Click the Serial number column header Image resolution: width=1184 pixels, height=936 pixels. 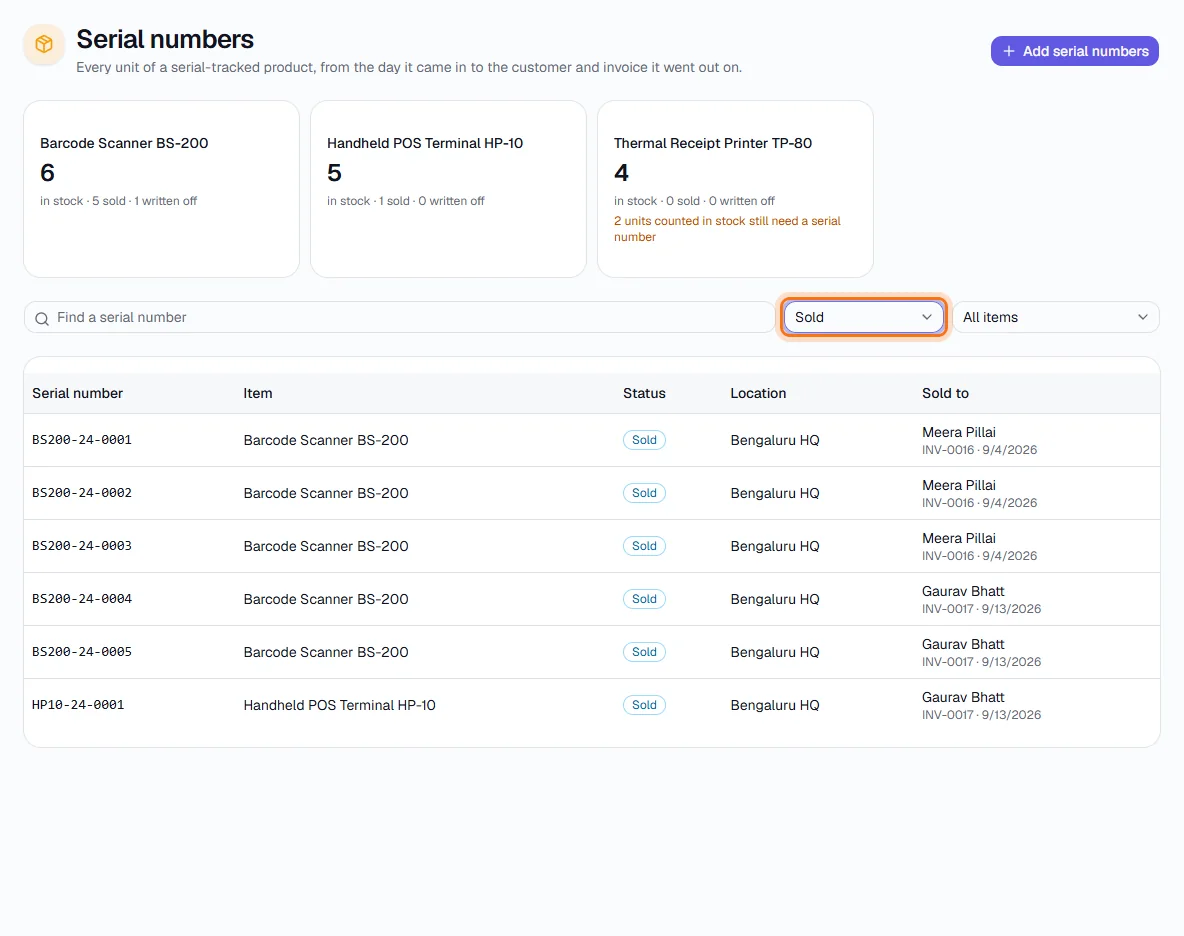pyautogui.click(x=78, y=393)
